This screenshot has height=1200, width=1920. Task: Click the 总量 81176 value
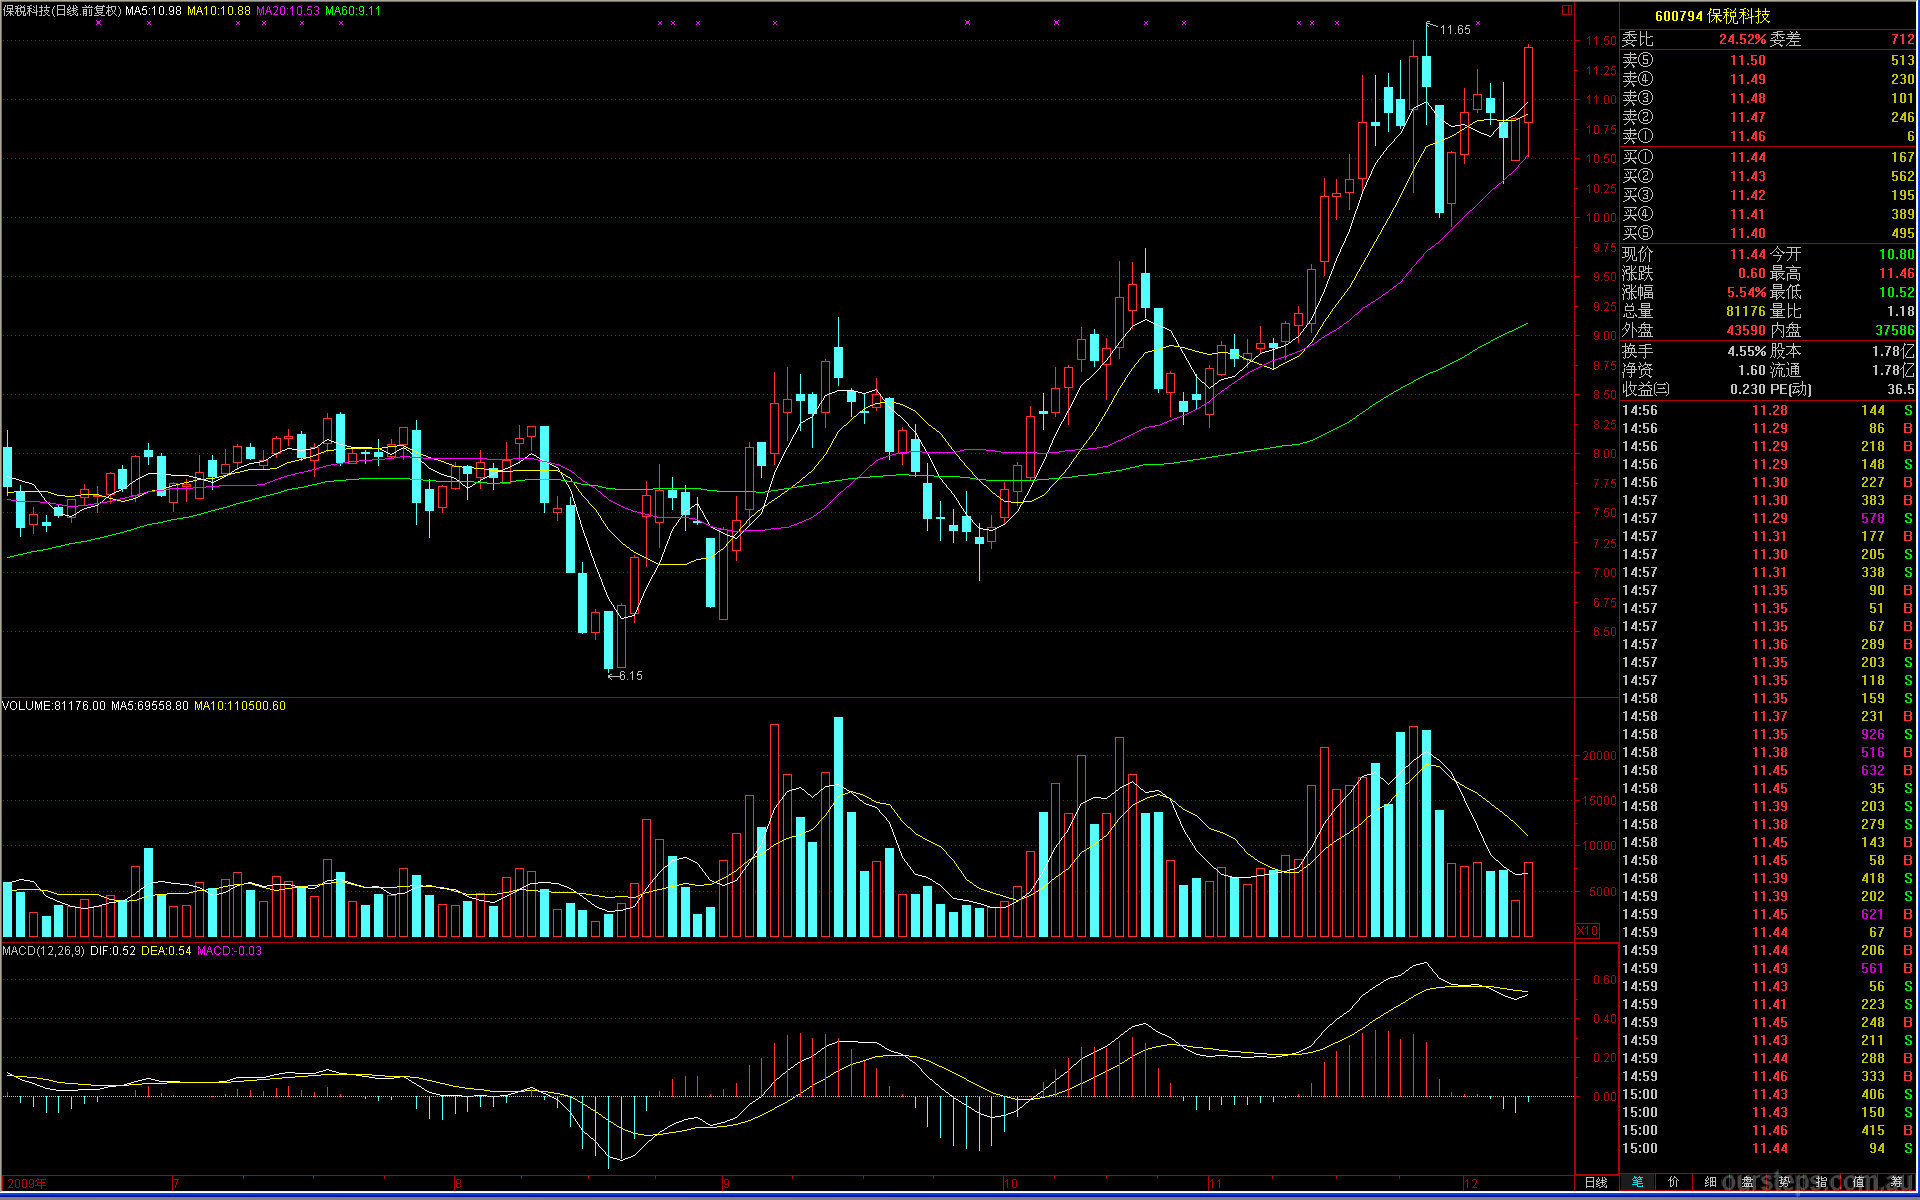1746,312
